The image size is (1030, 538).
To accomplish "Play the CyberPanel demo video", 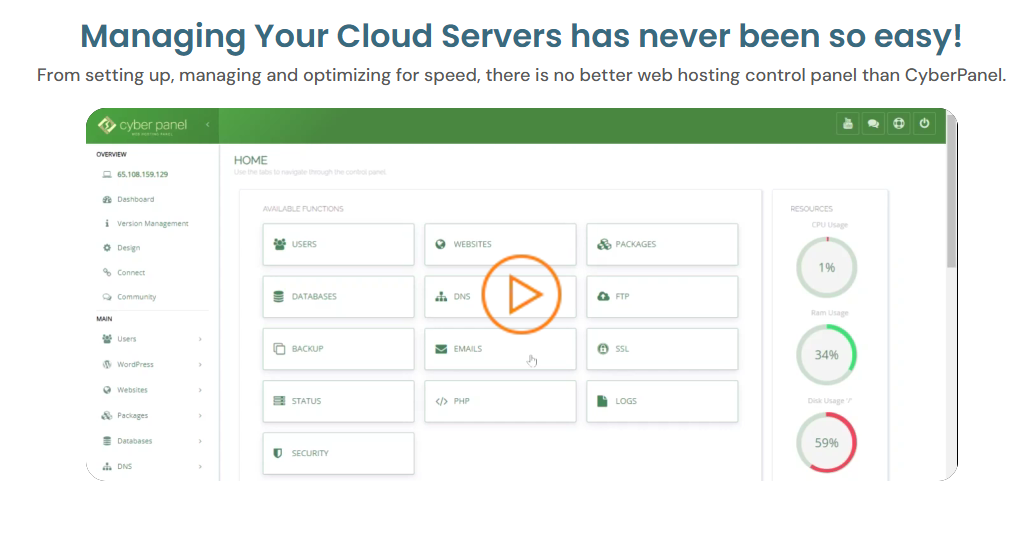I will click(x=521, y=294).
